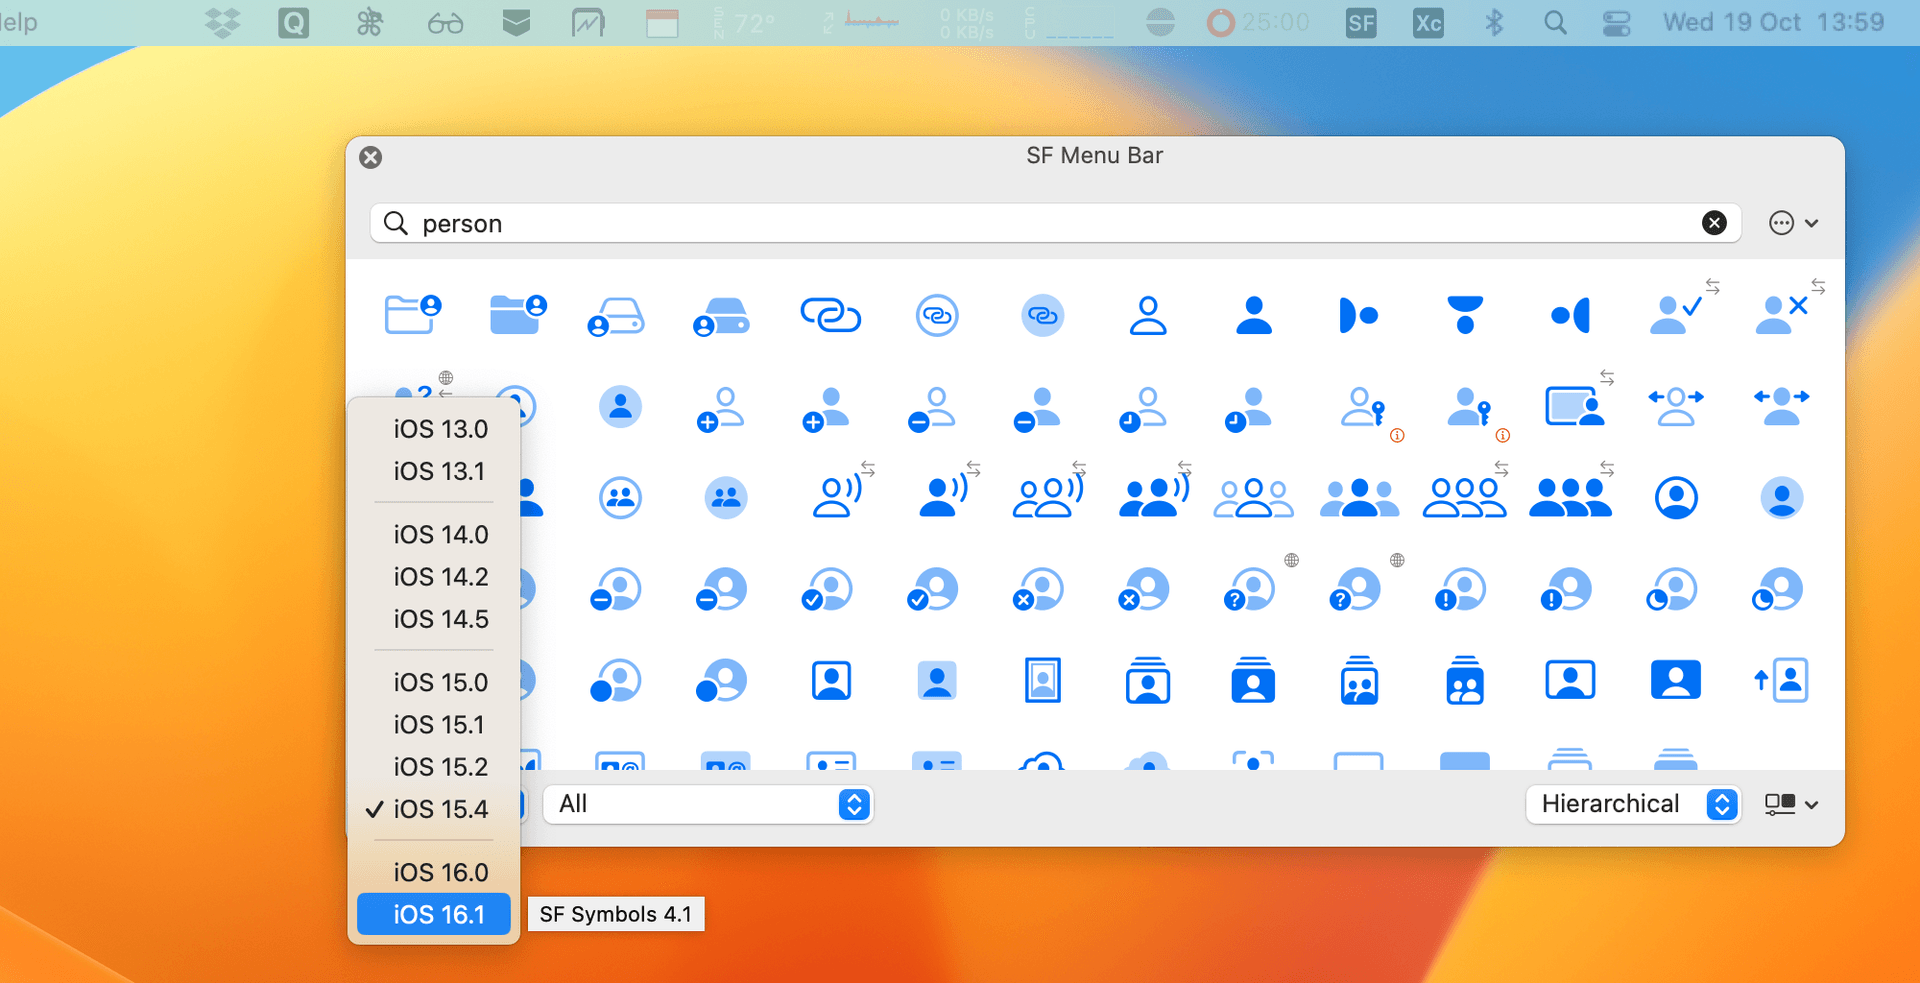Select iOS 14.2 from the version menu
This screenshot has width=1920, height=983.
(x=440, y=577)
